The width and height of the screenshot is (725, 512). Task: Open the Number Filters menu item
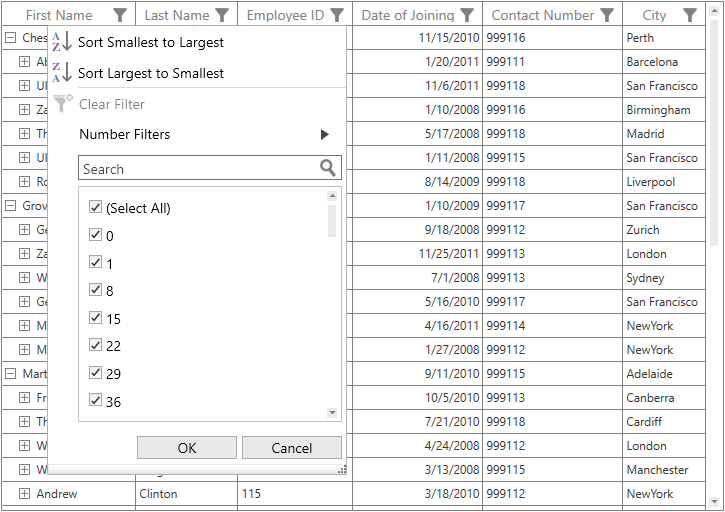pyautogui.click(x=125, y=135)
